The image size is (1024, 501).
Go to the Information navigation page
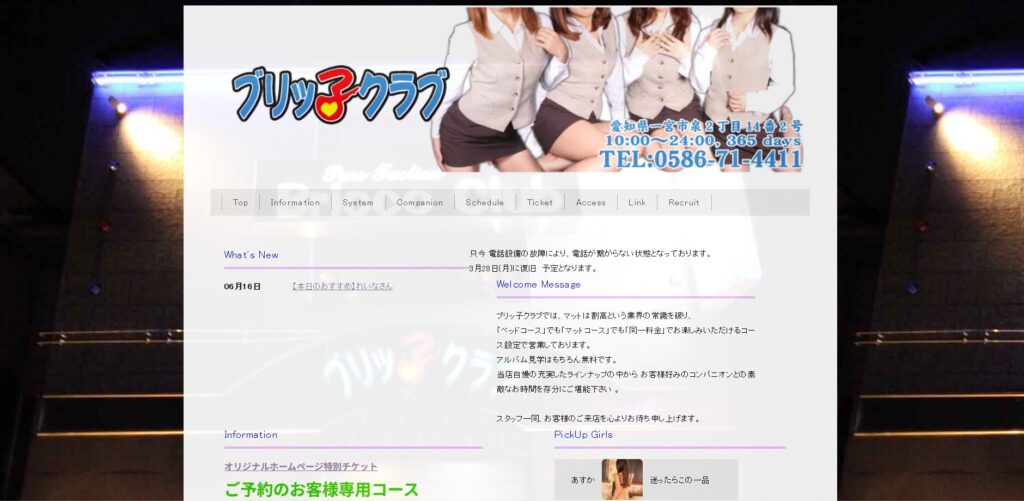(x=295, y=202)
